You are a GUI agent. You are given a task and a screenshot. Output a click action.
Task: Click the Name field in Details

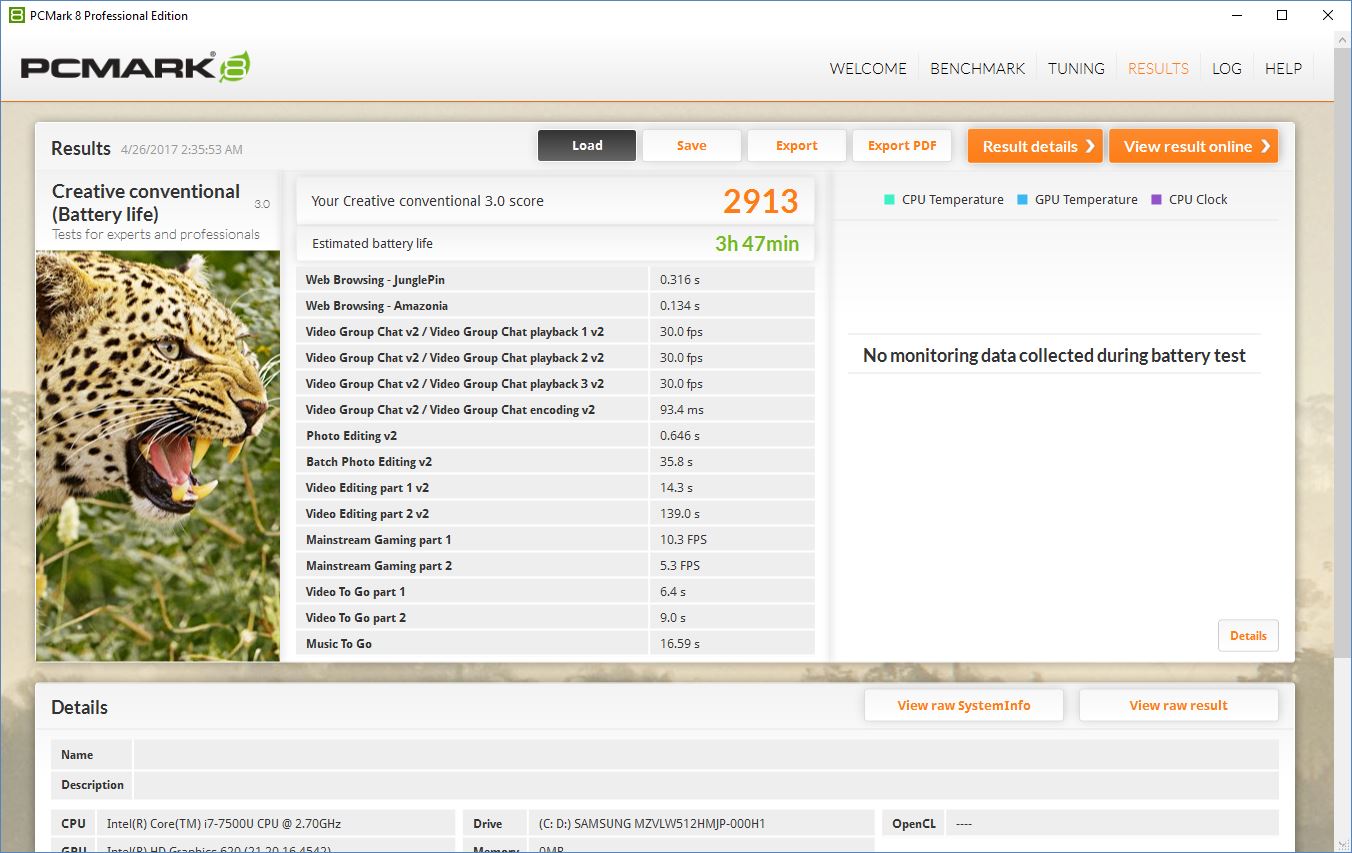point(705,755)
